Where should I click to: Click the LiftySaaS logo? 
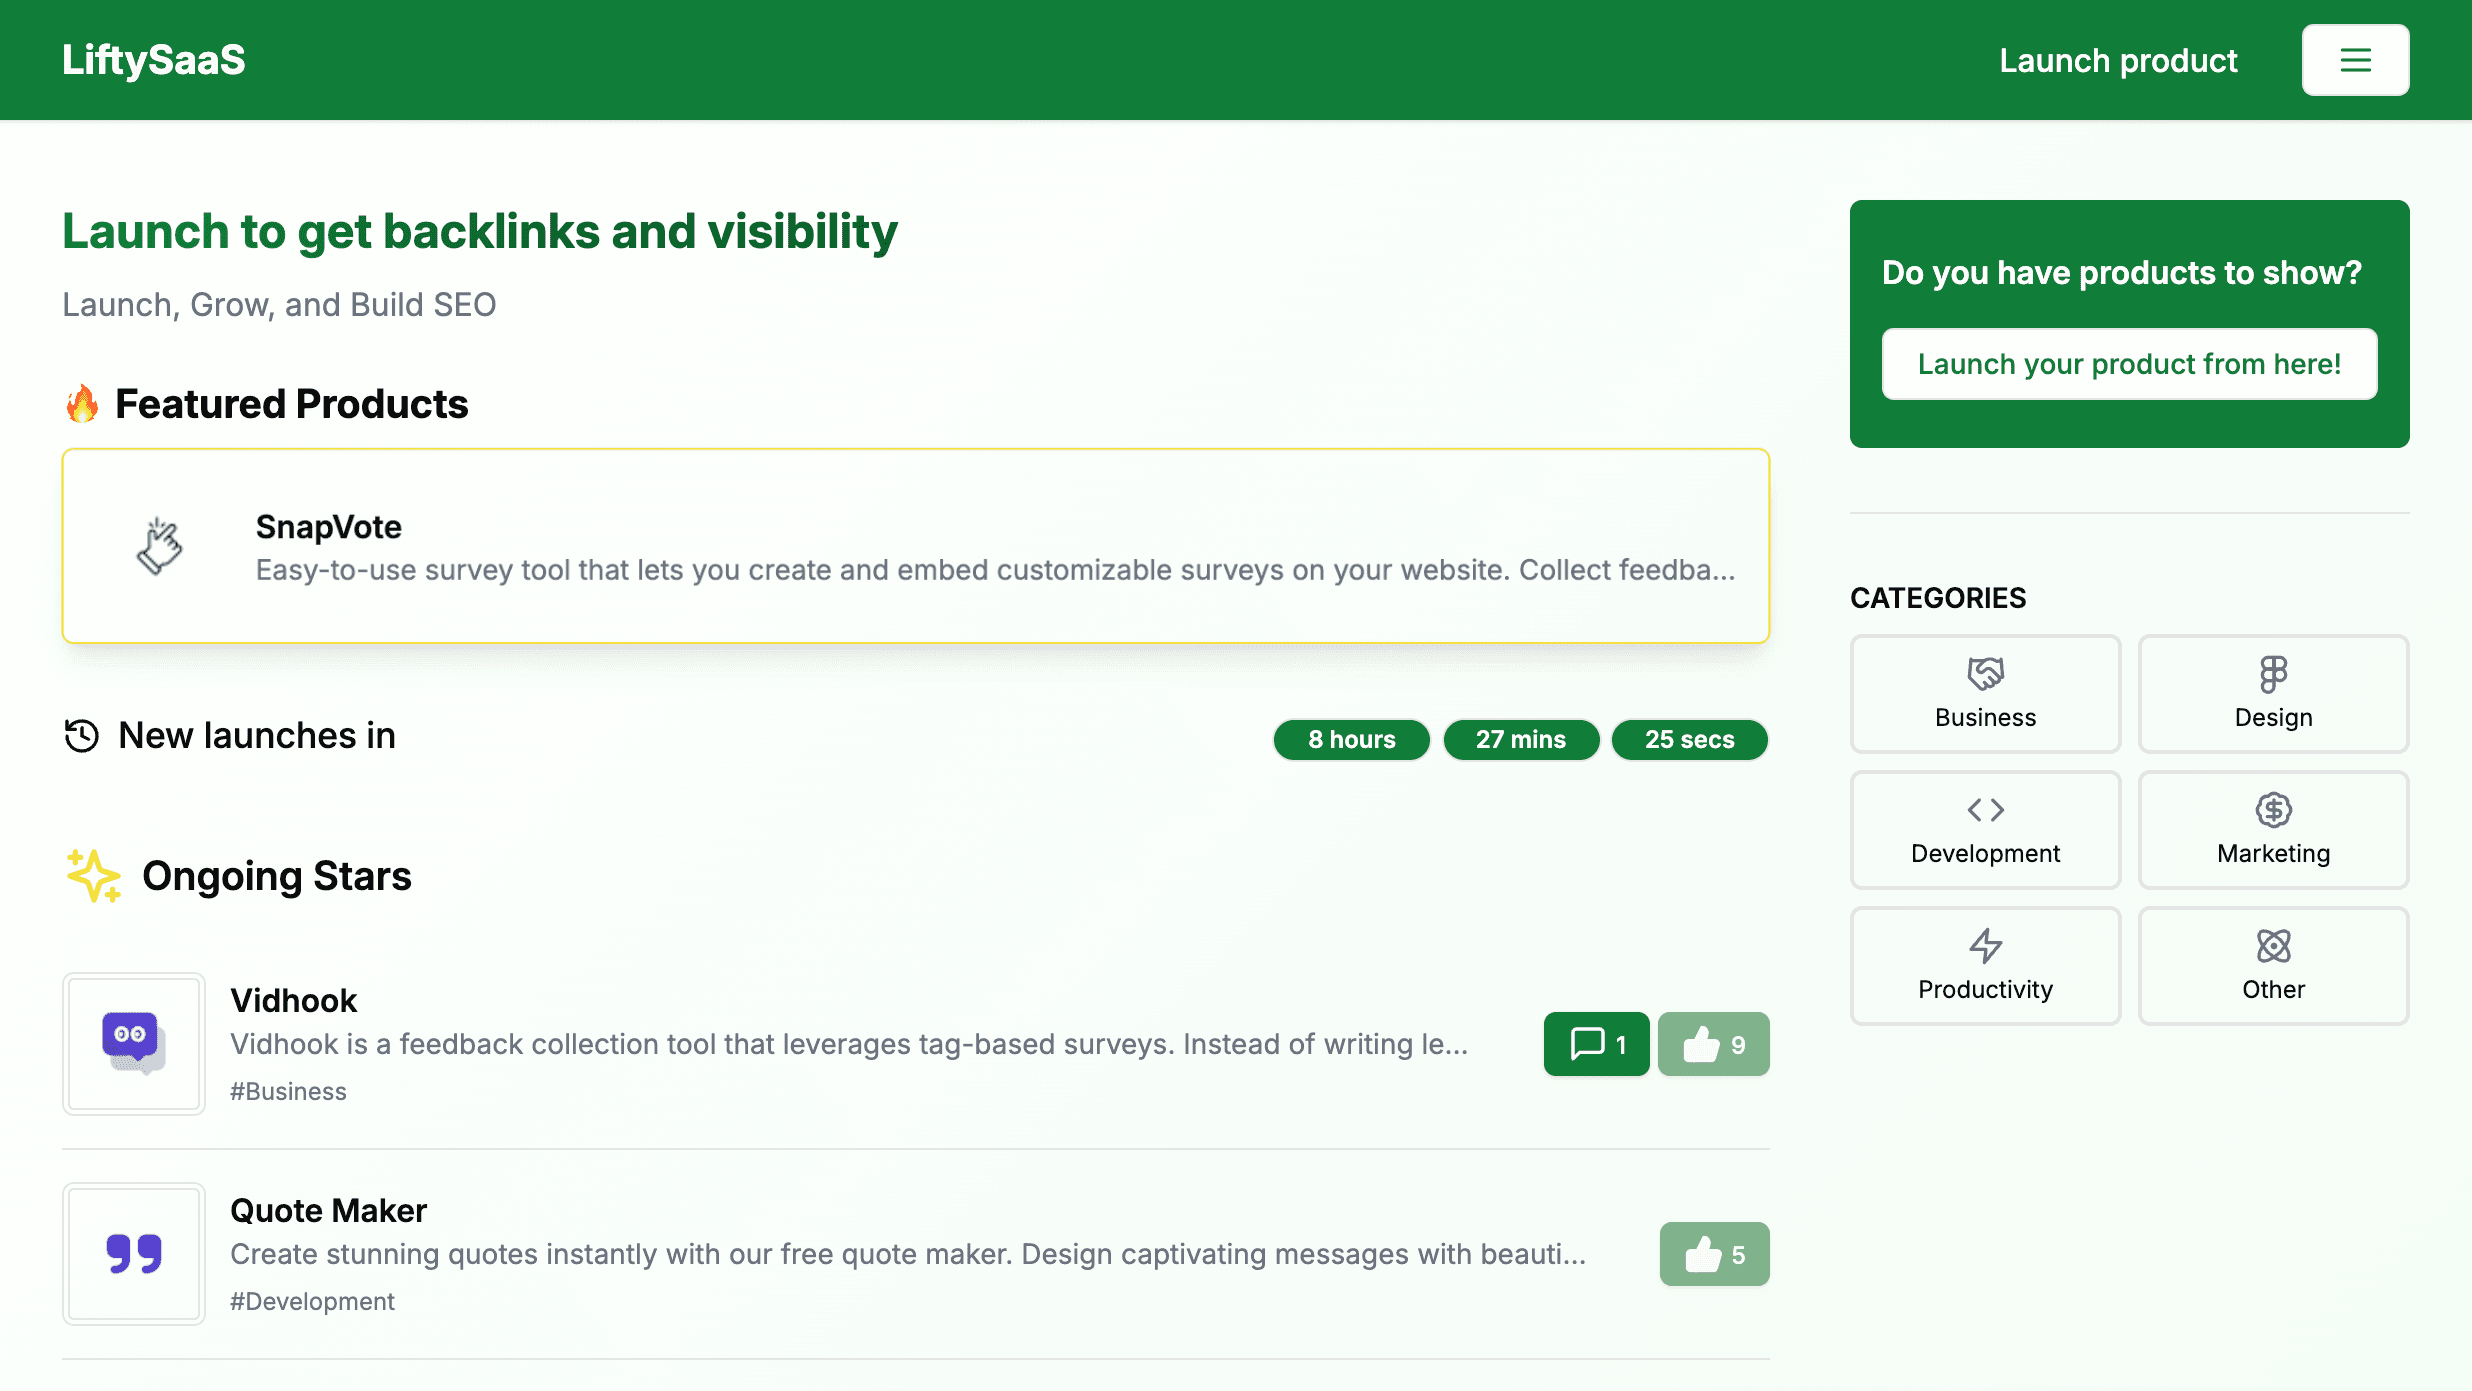point(153,60)
